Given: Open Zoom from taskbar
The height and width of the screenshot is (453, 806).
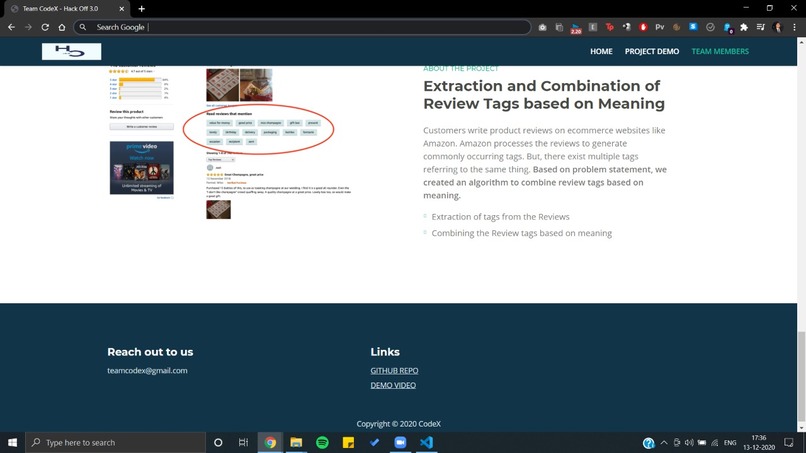Looking at the screenshot, I should pos(400,442).
